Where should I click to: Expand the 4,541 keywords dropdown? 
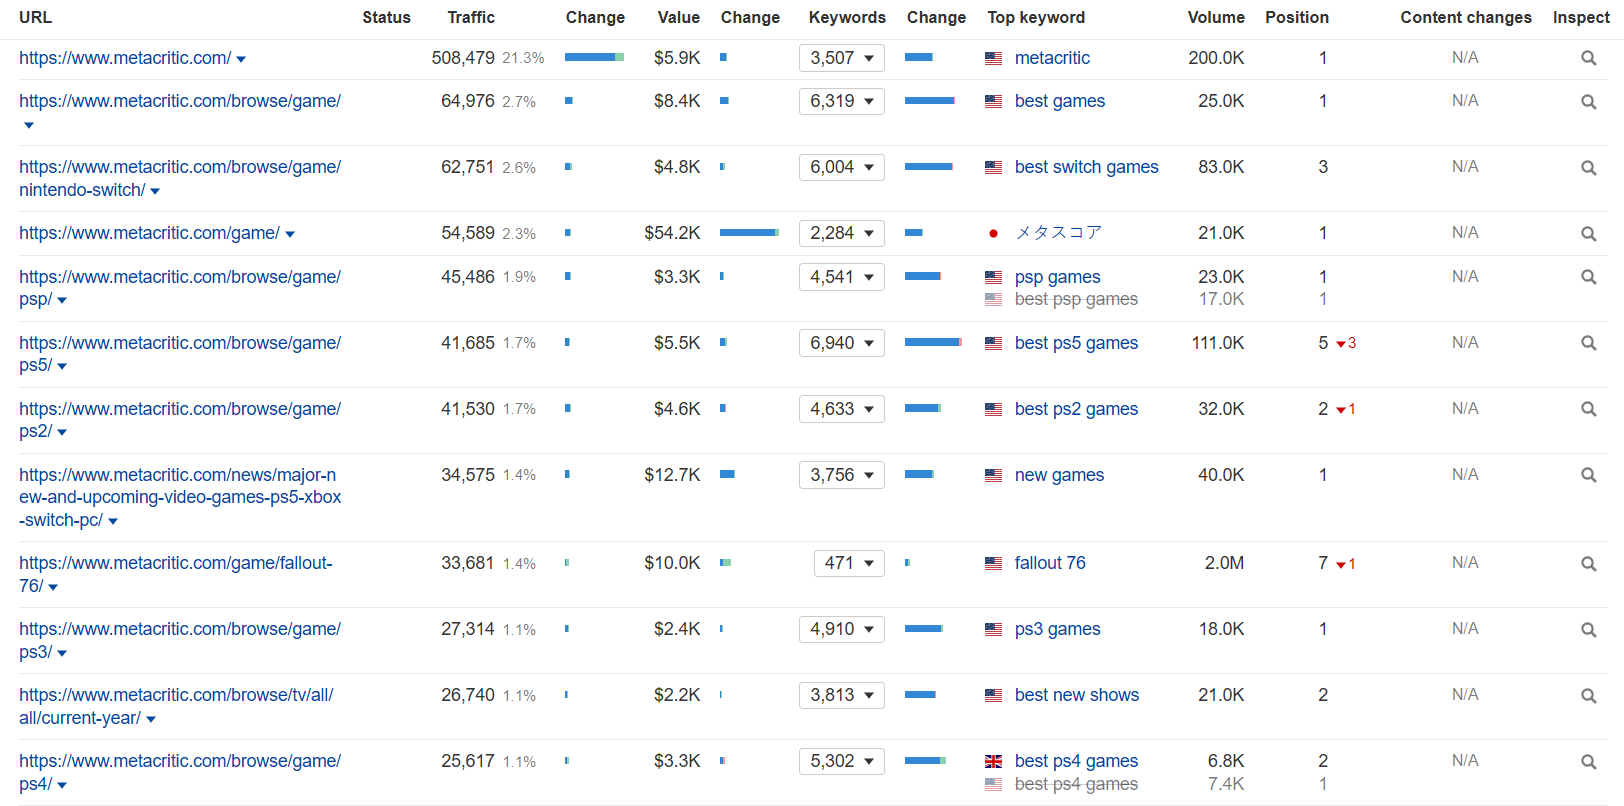click(842, 277)
